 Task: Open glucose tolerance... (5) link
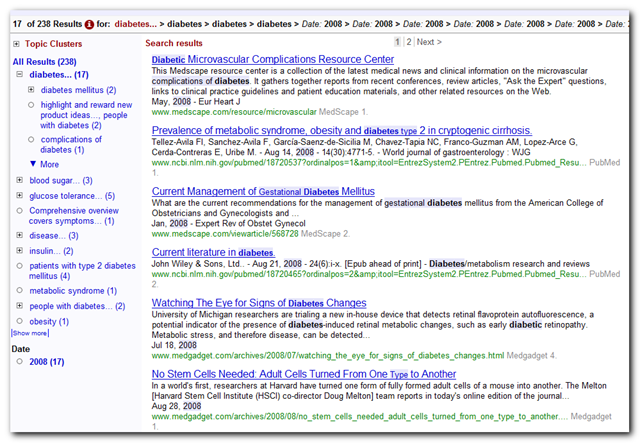coord(72,196)
